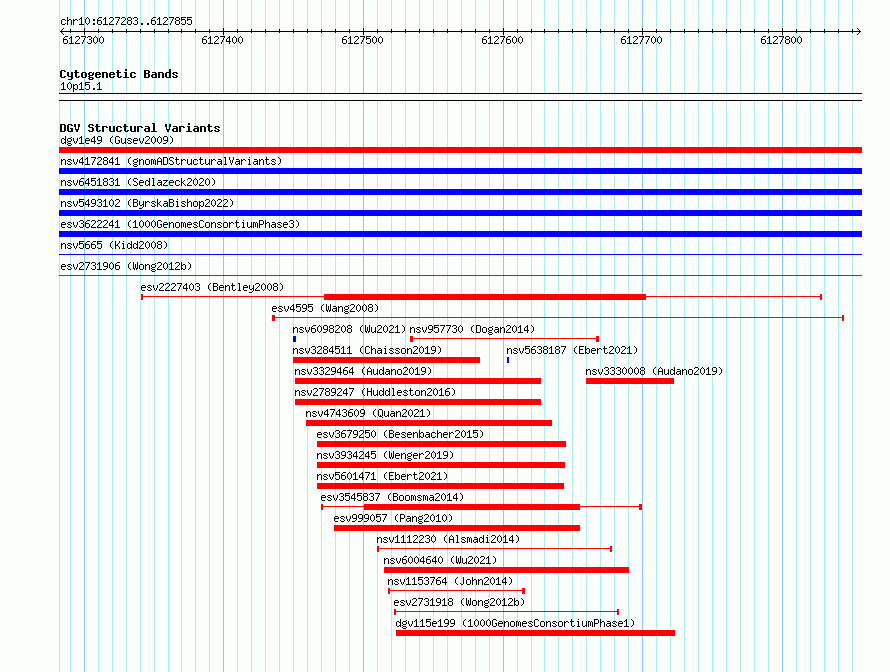Click the blue esv3622241 variant bar

[460, 234]
